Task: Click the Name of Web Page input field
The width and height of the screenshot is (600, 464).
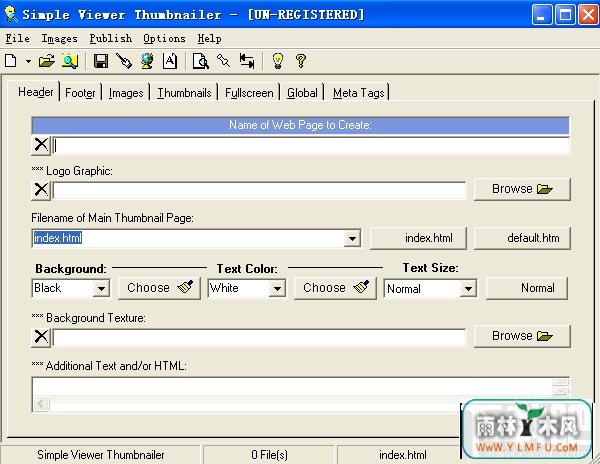Action: (x=311, y=145)
